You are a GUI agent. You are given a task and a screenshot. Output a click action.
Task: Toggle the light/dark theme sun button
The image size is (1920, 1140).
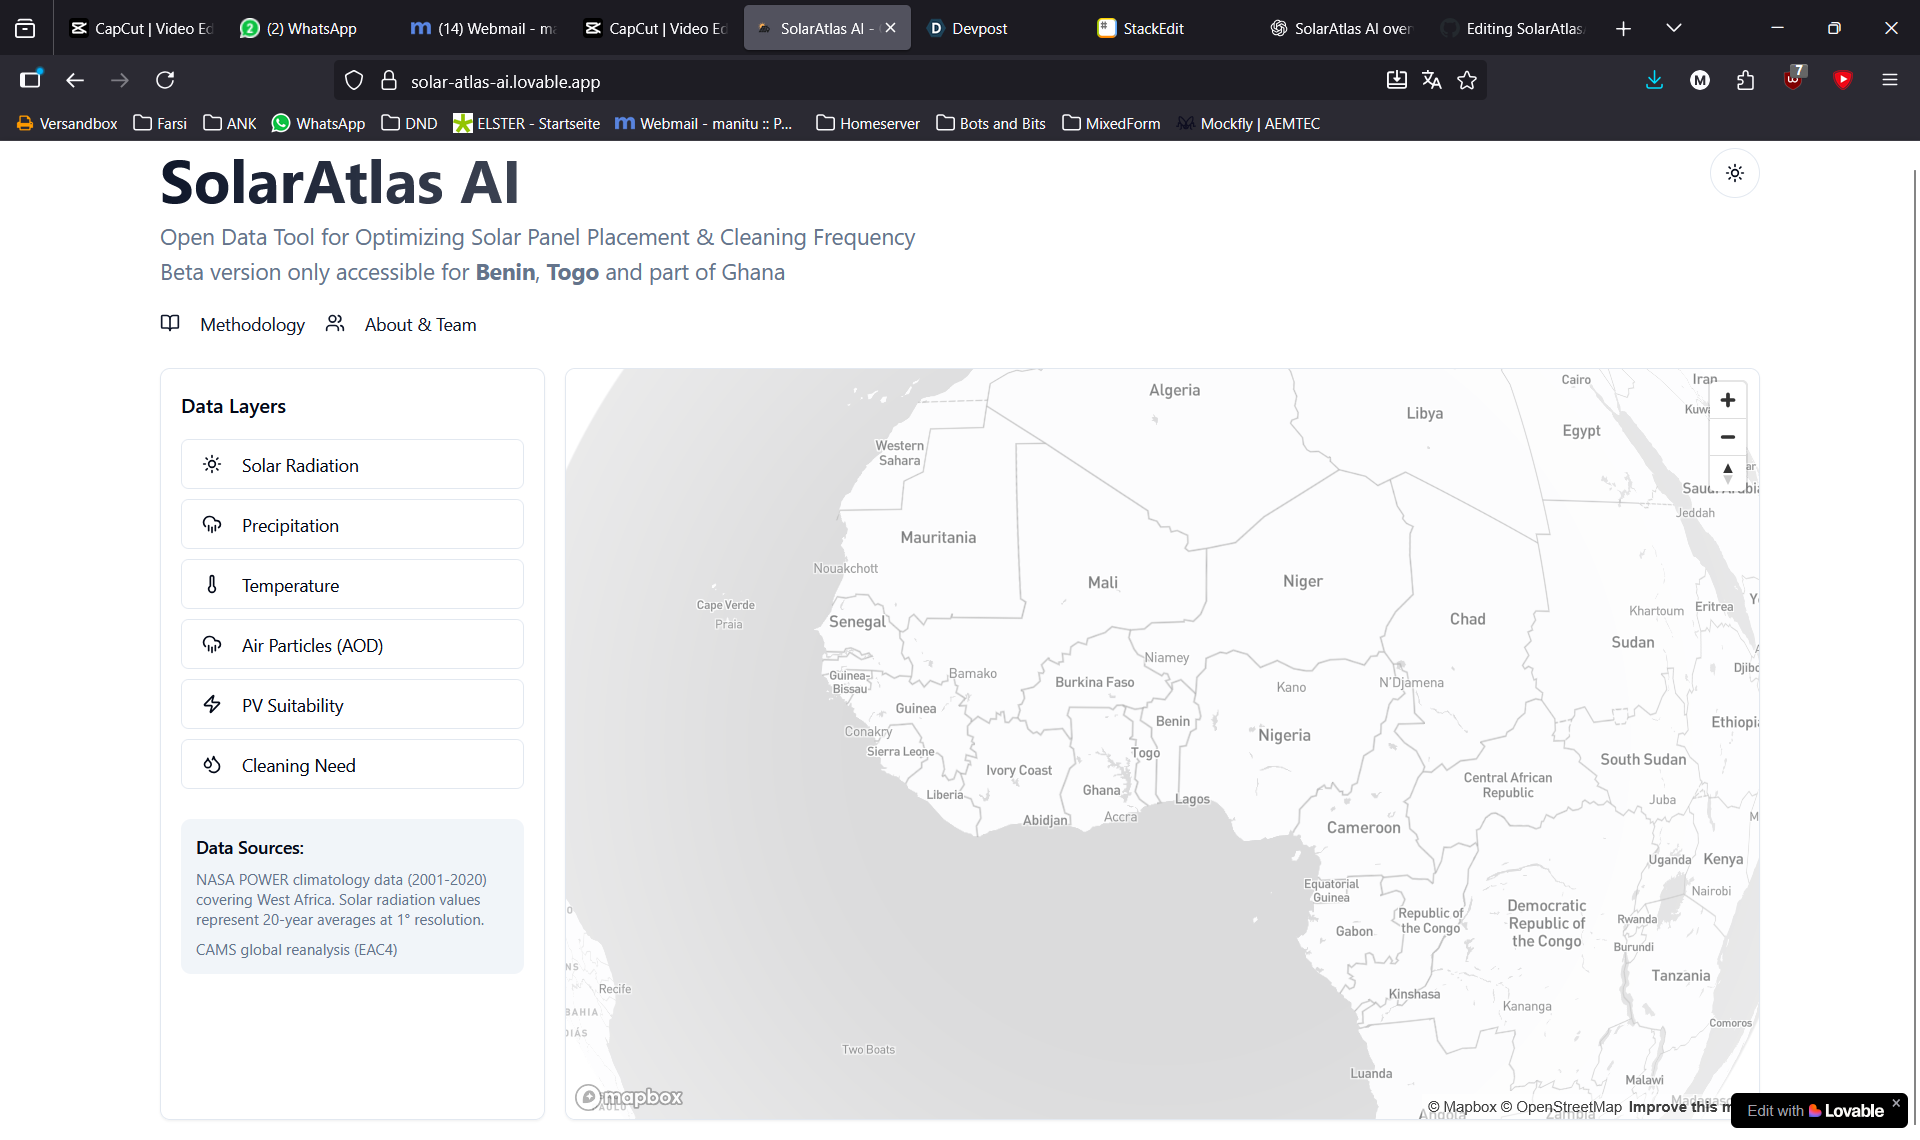click(1734, 173)
